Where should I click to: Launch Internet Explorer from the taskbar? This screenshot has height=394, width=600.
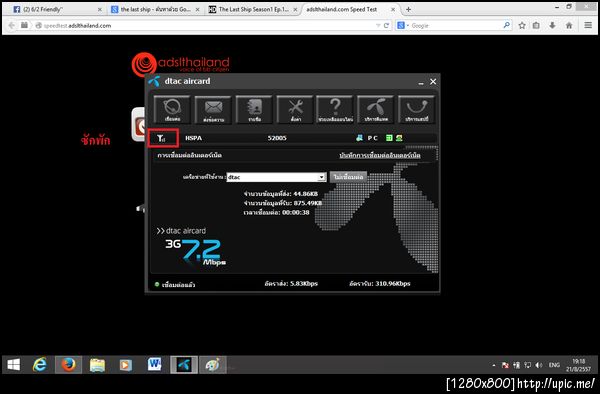tap(40, 365)
